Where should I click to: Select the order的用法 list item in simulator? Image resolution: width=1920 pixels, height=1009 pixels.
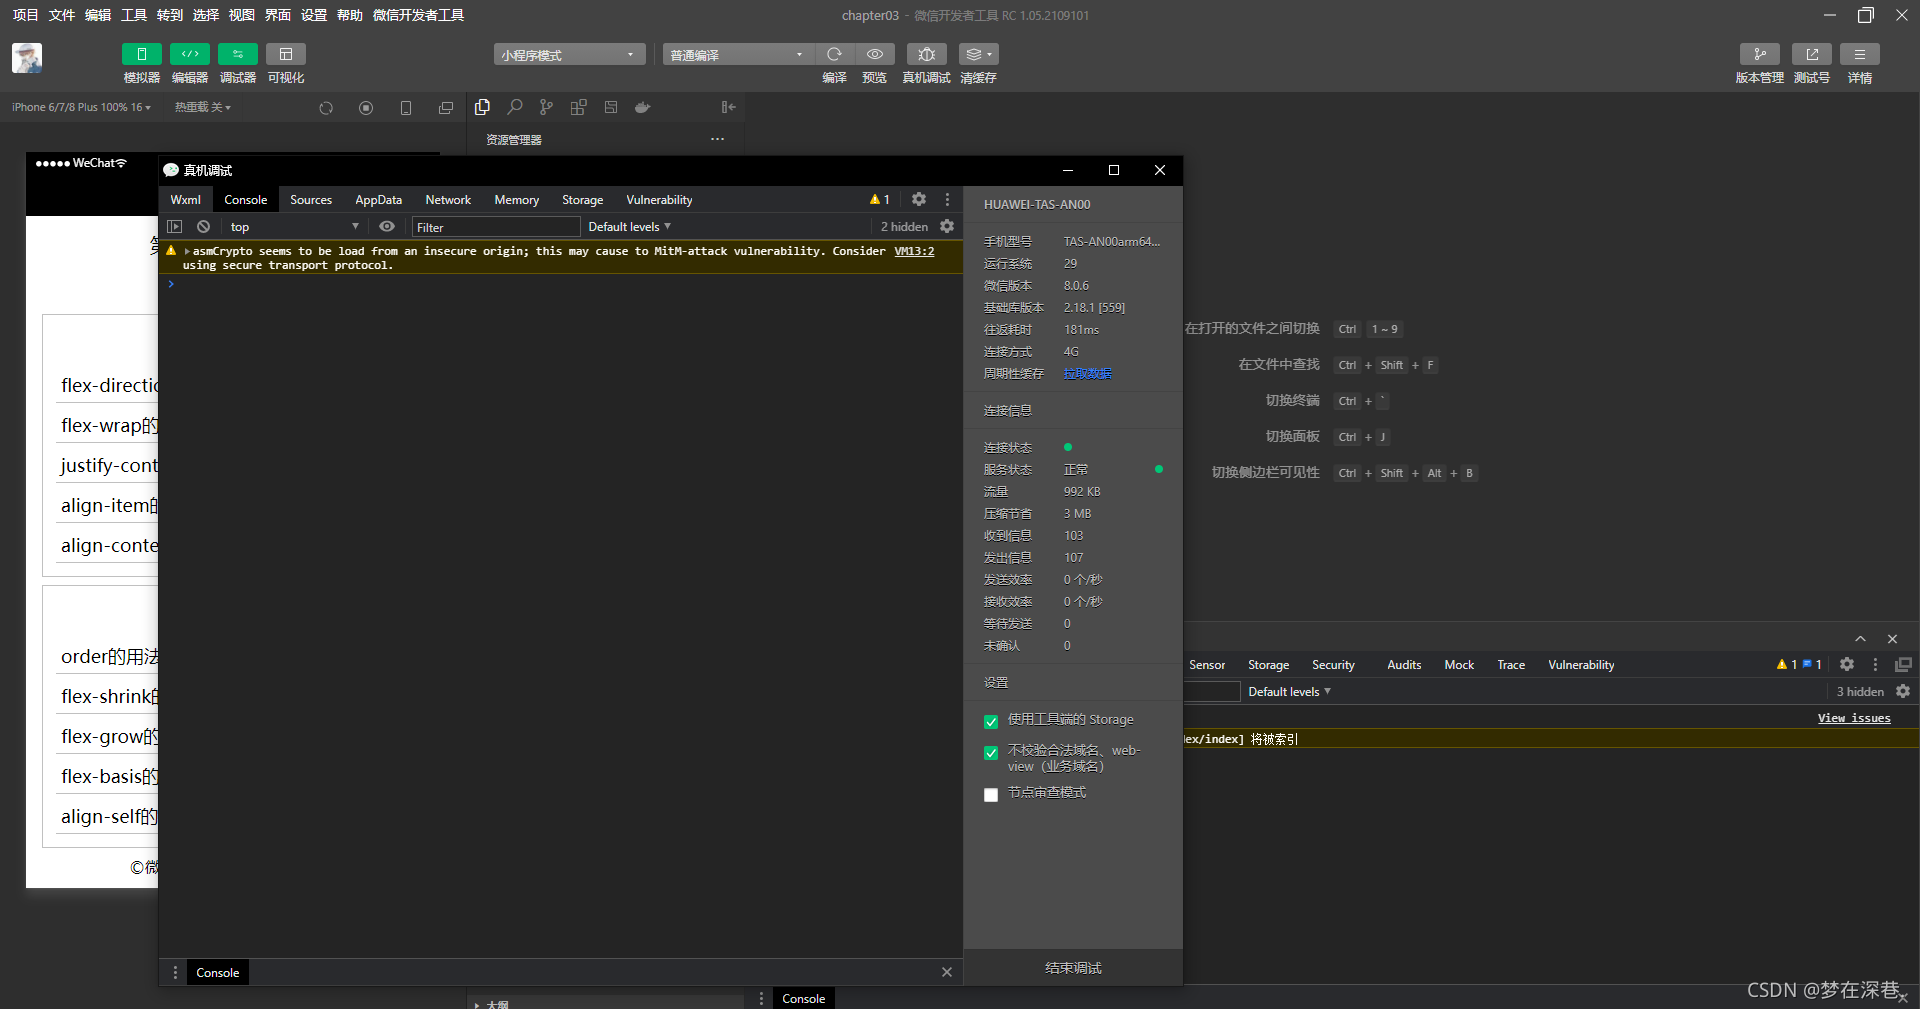pyautogui.click(x=109, y=657)
